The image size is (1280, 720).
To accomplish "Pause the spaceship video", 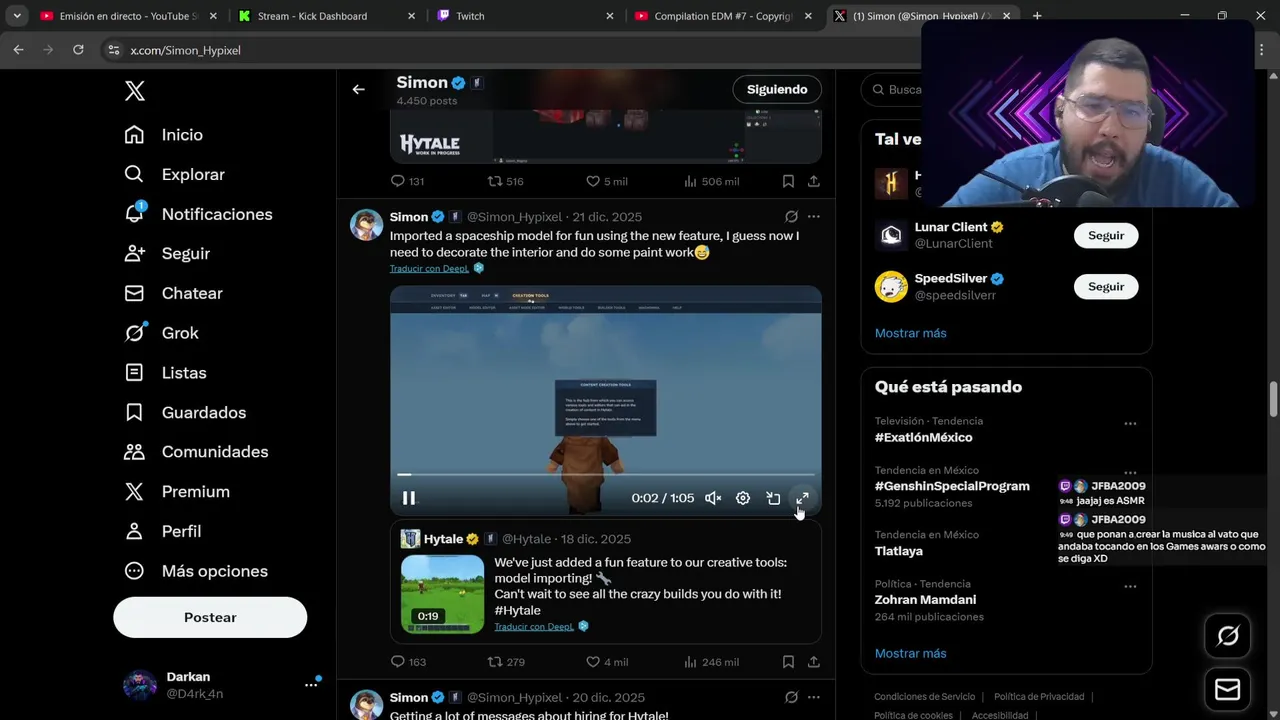I will pyautogui.click(x=408, y=498).
